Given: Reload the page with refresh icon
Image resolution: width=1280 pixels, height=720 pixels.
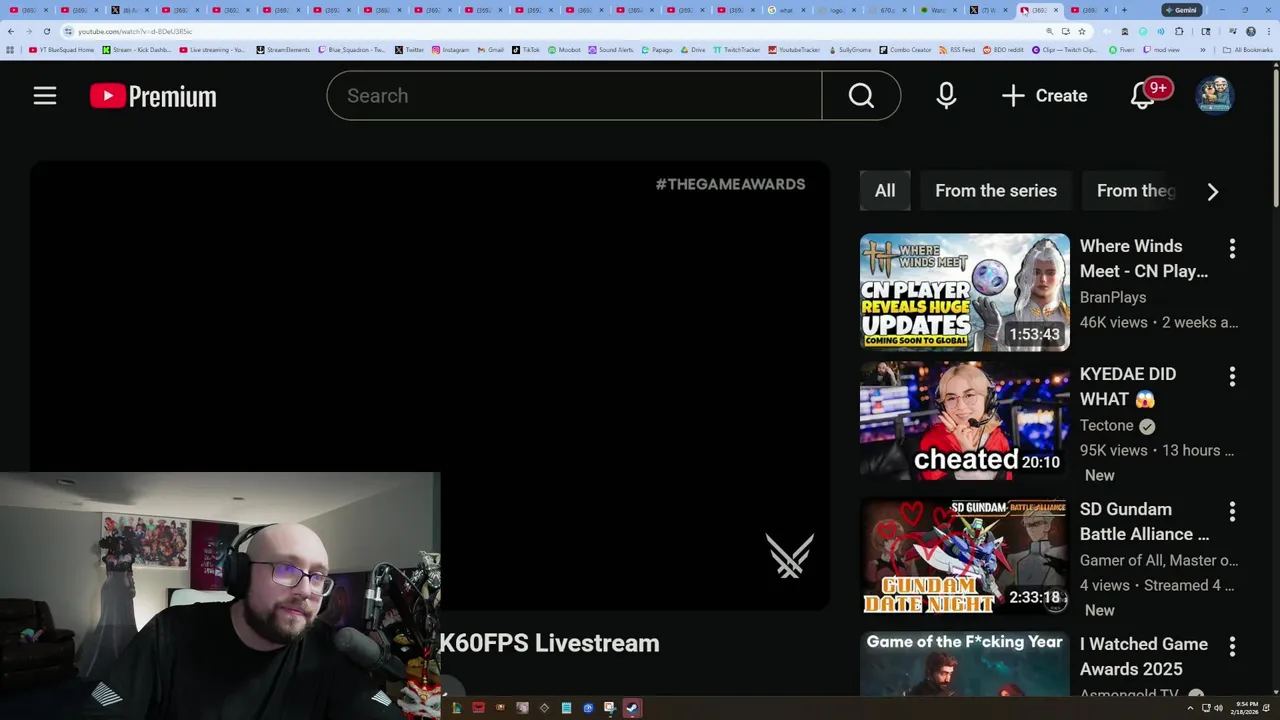Looking at the screenshot, I should click(46, 32).
